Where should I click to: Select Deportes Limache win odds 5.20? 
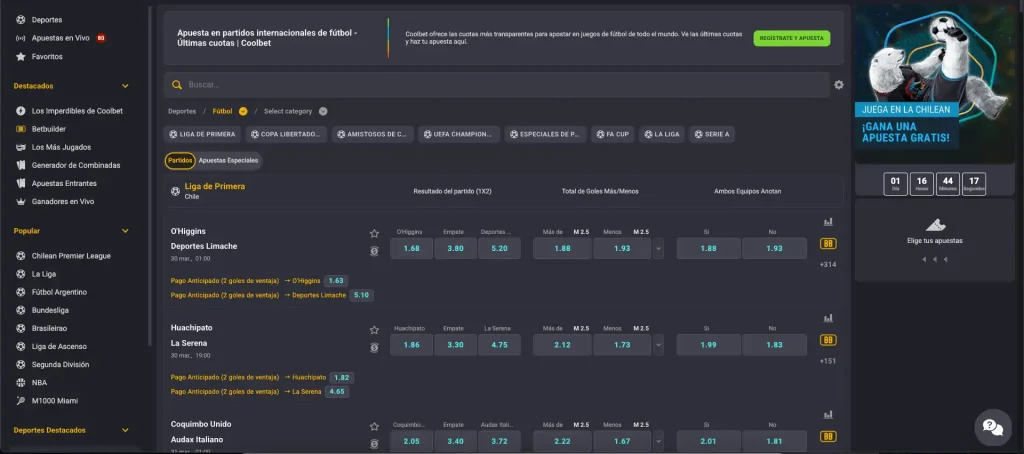coord(499,248)
